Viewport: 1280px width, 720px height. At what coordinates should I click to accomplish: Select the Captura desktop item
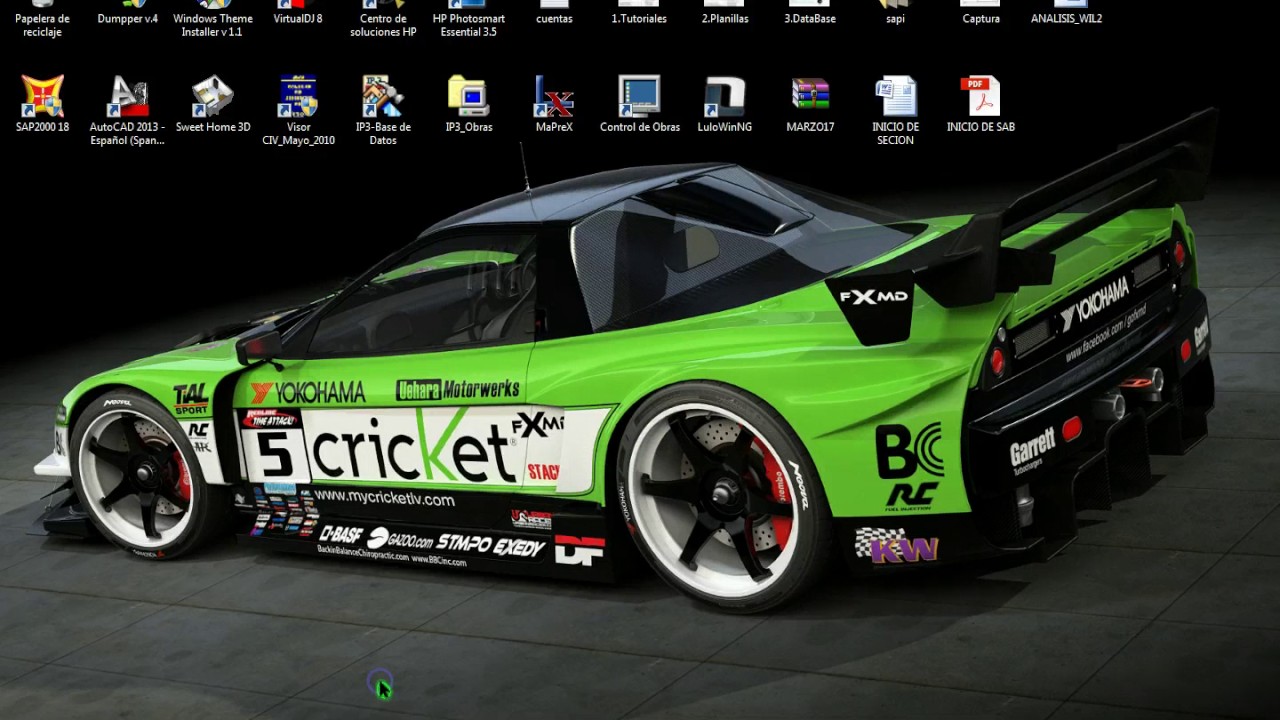click(x=981, y=13)
